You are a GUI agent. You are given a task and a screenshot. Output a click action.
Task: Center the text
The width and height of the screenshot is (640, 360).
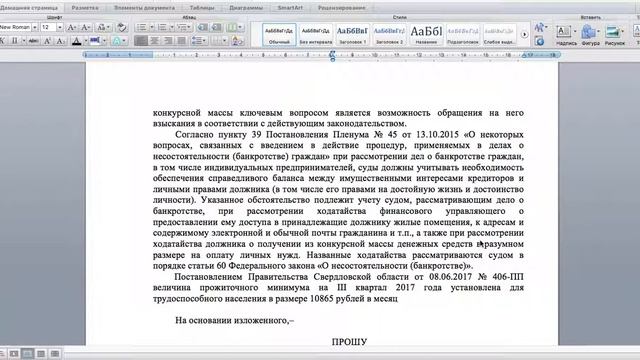pos(154,41)
